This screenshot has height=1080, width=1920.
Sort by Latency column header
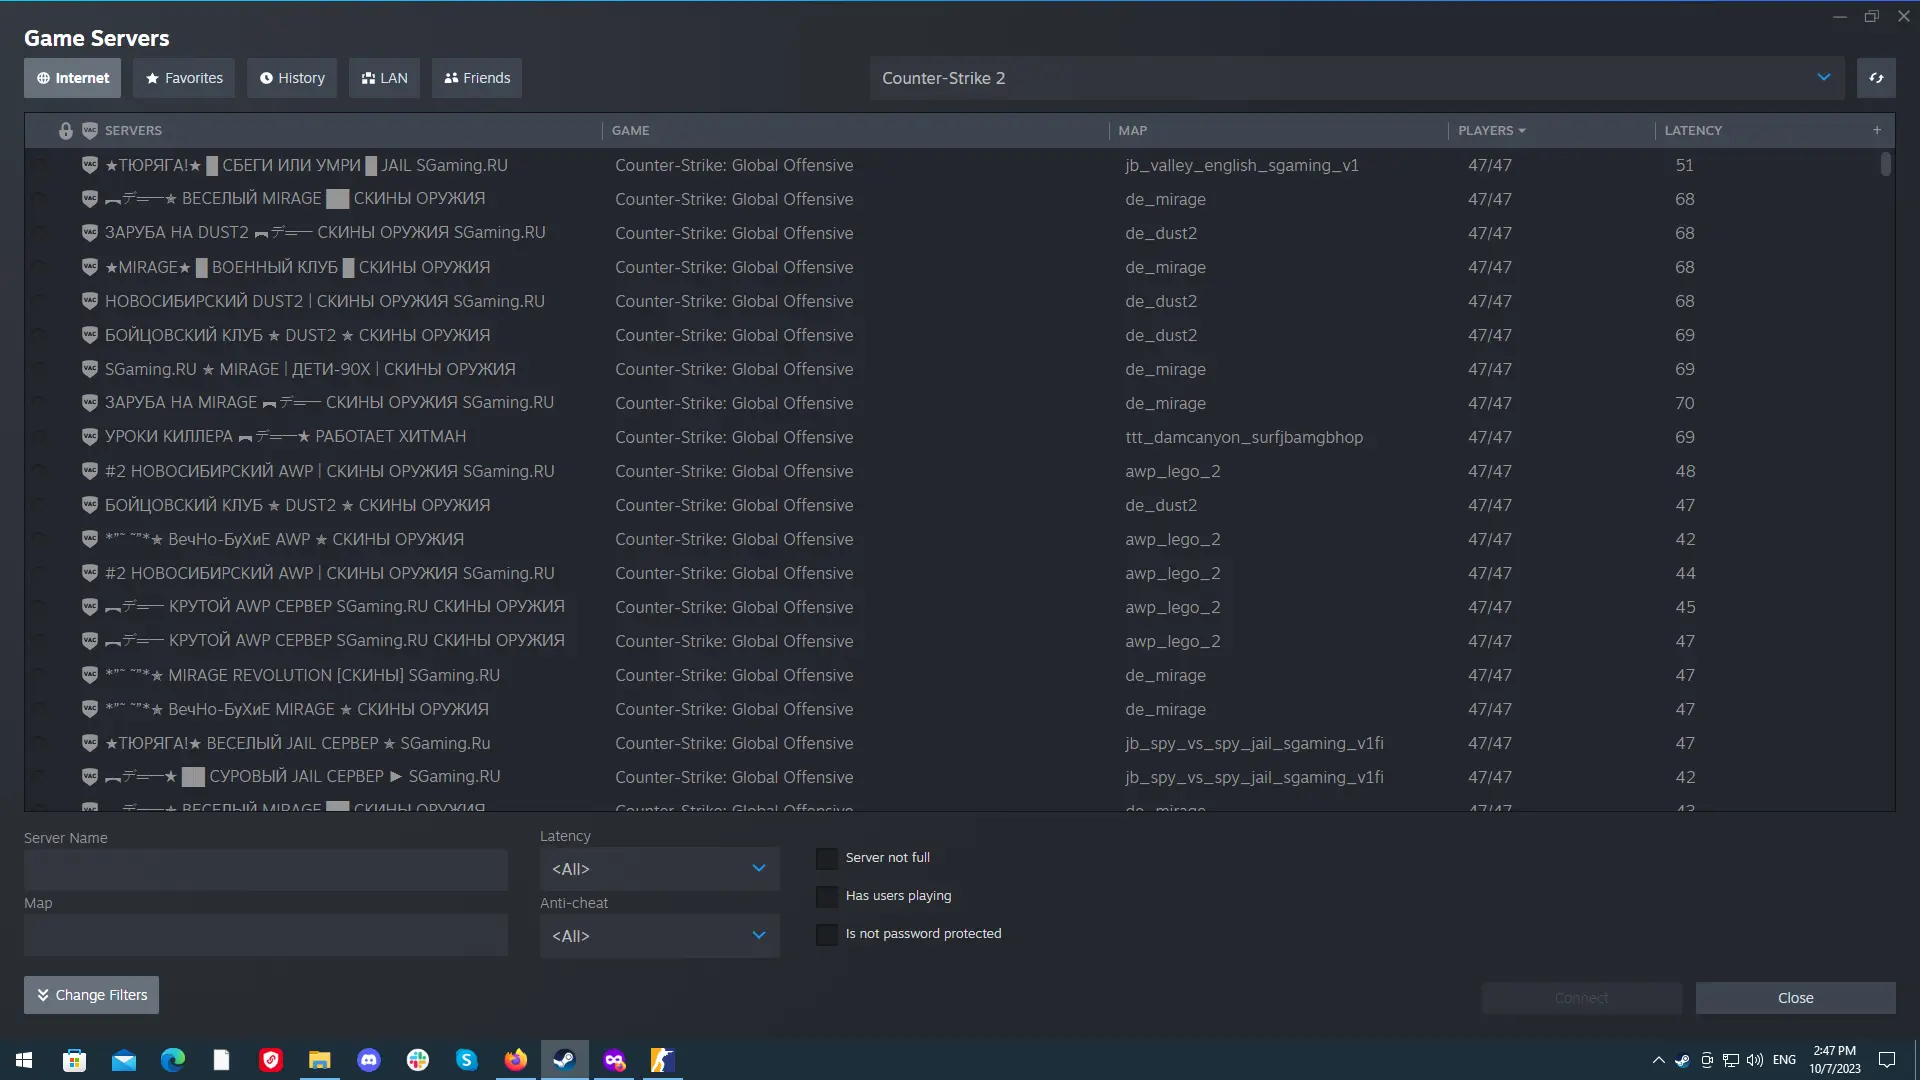pyautogui.click(x=1693, y=130)
